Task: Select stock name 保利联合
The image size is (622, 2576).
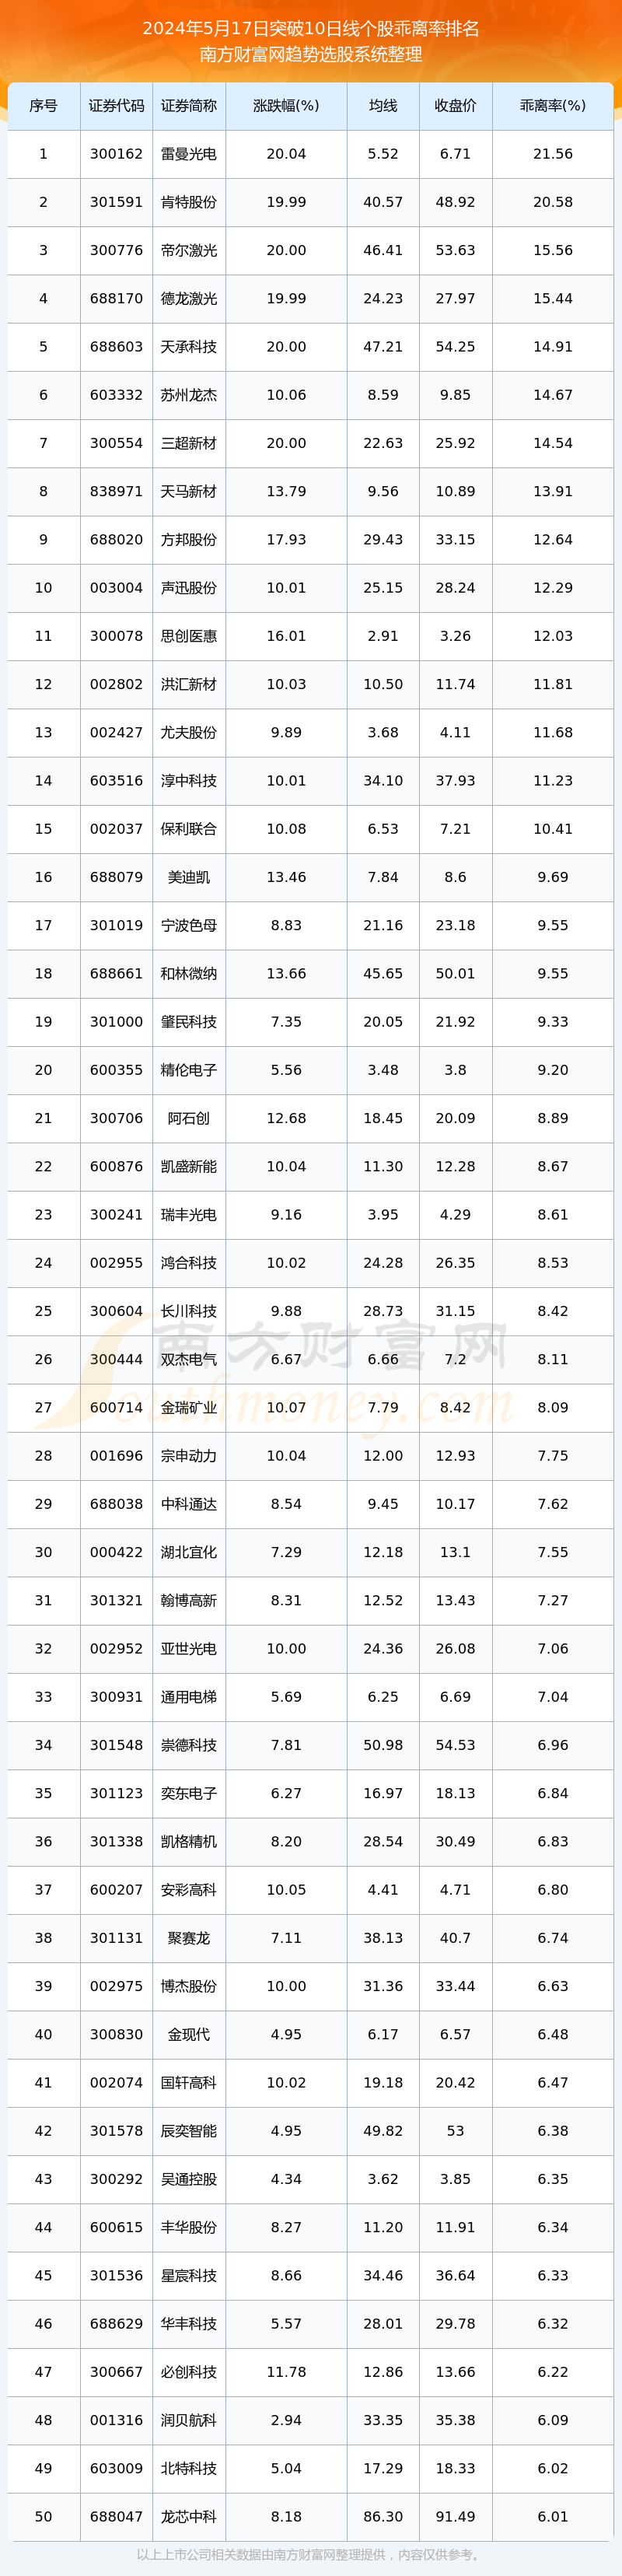Action: (x=189, y=829)
